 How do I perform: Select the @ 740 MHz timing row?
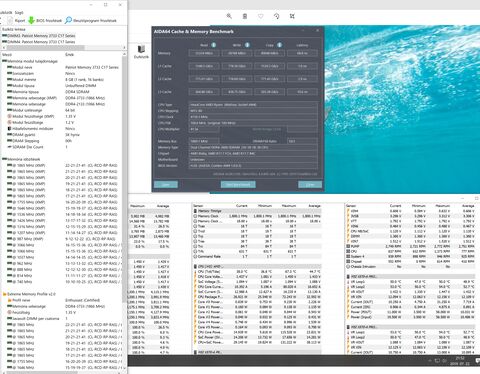point(63,282)
